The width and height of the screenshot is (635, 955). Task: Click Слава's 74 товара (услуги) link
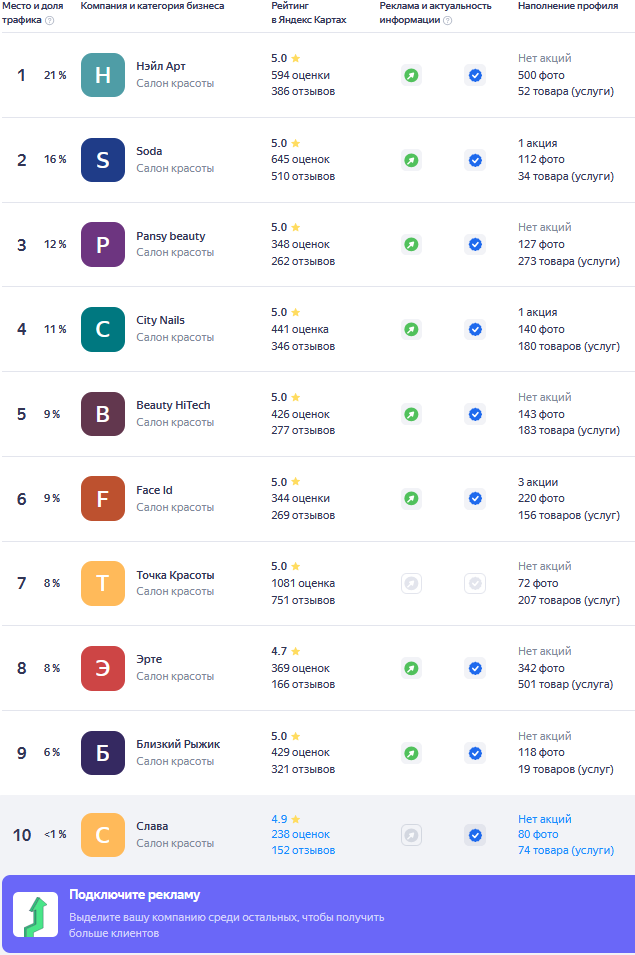tap(566, 850)
